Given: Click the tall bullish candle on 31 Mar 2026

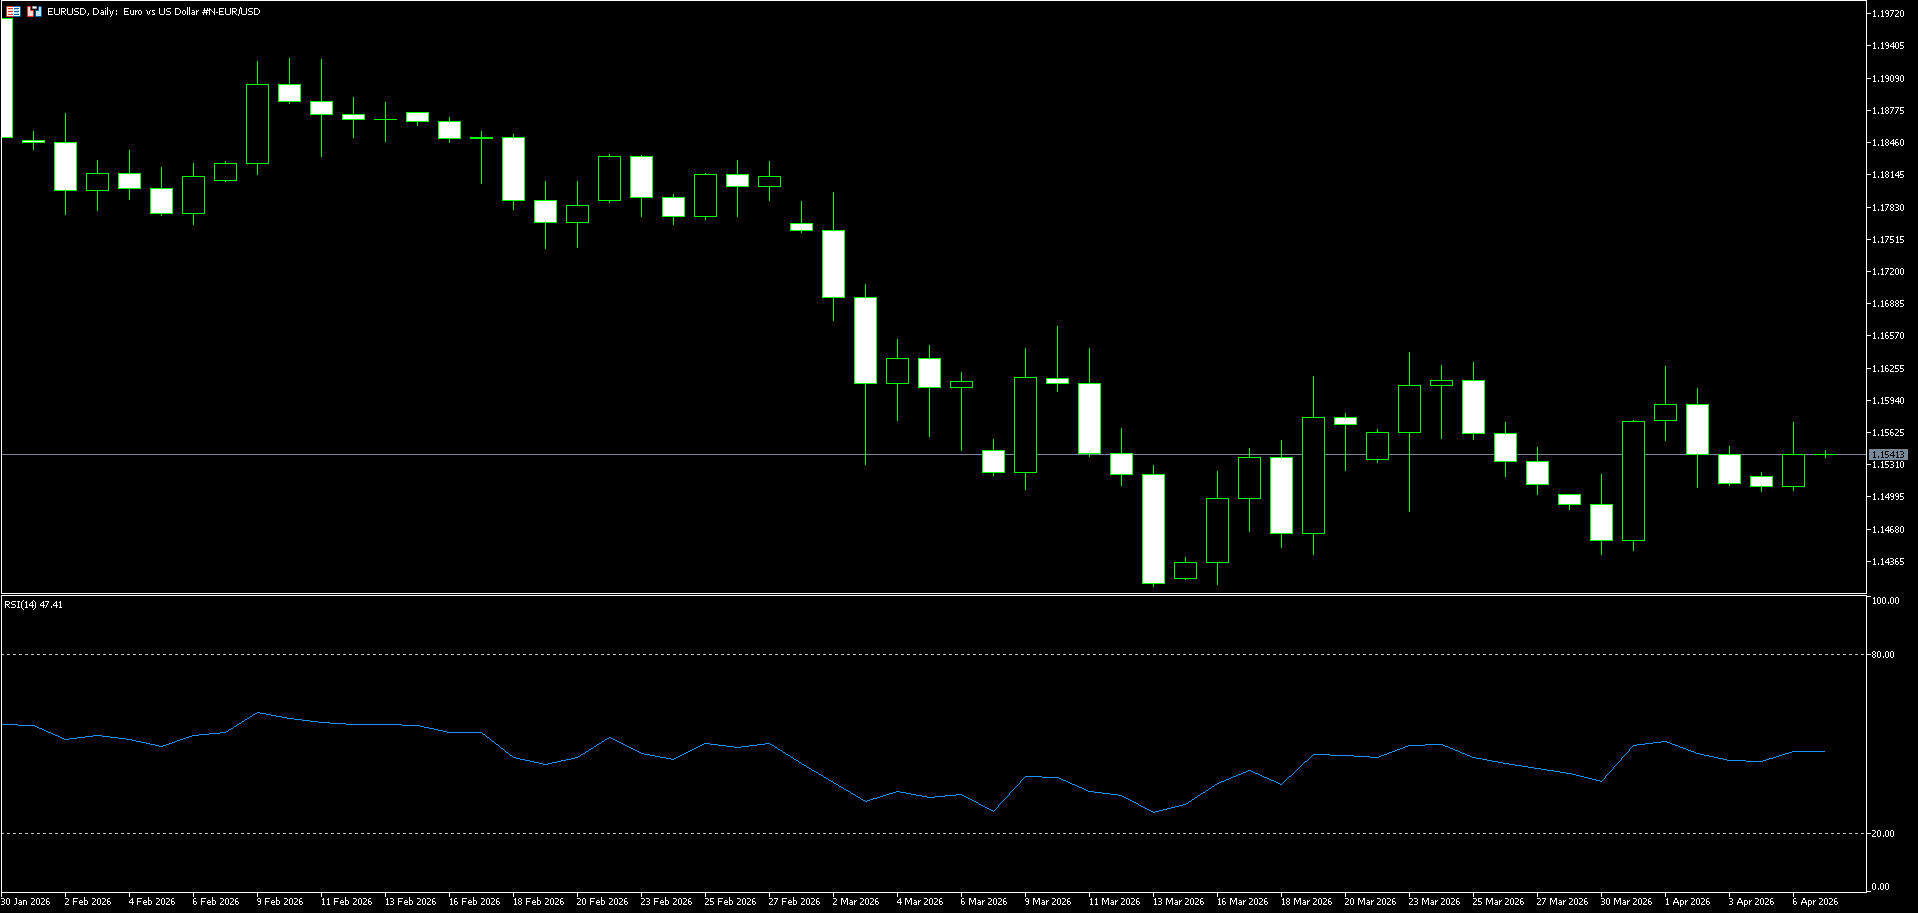Looking at the screenshot, I should pos(1633,481).
